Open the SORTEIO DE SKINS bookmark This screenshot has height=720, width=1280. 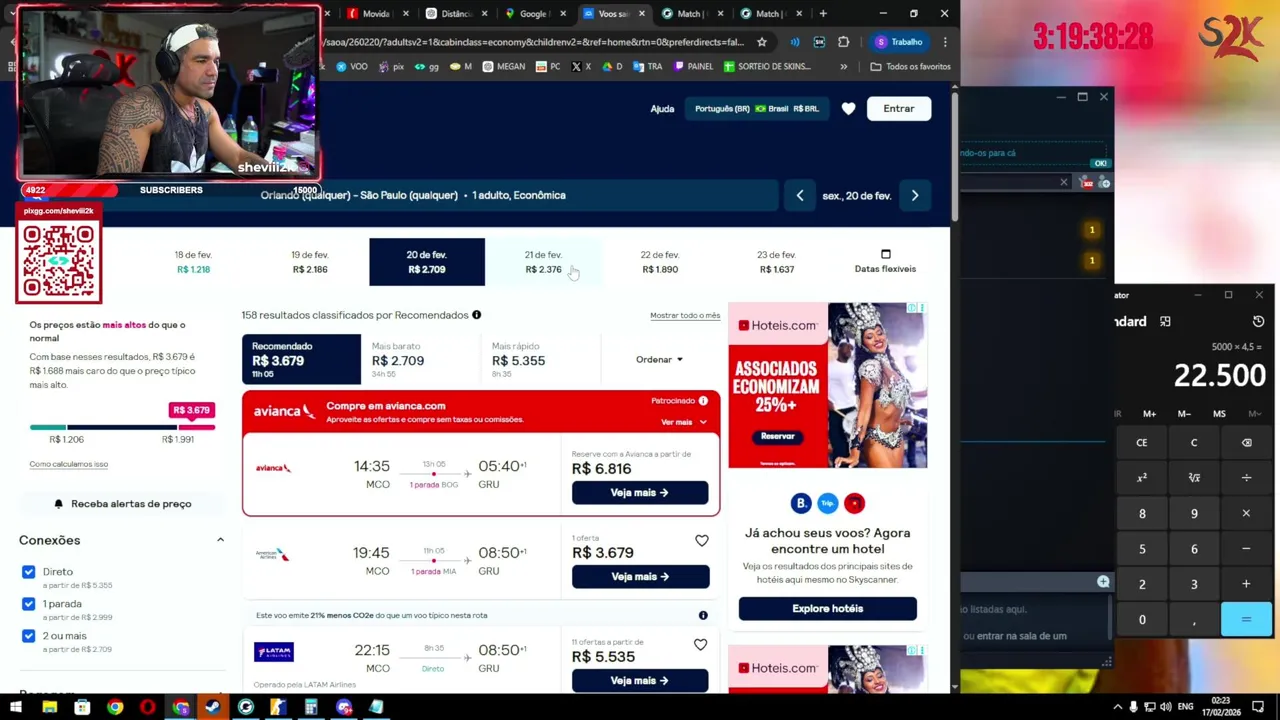pyautogui.click(x=767, y=67)
